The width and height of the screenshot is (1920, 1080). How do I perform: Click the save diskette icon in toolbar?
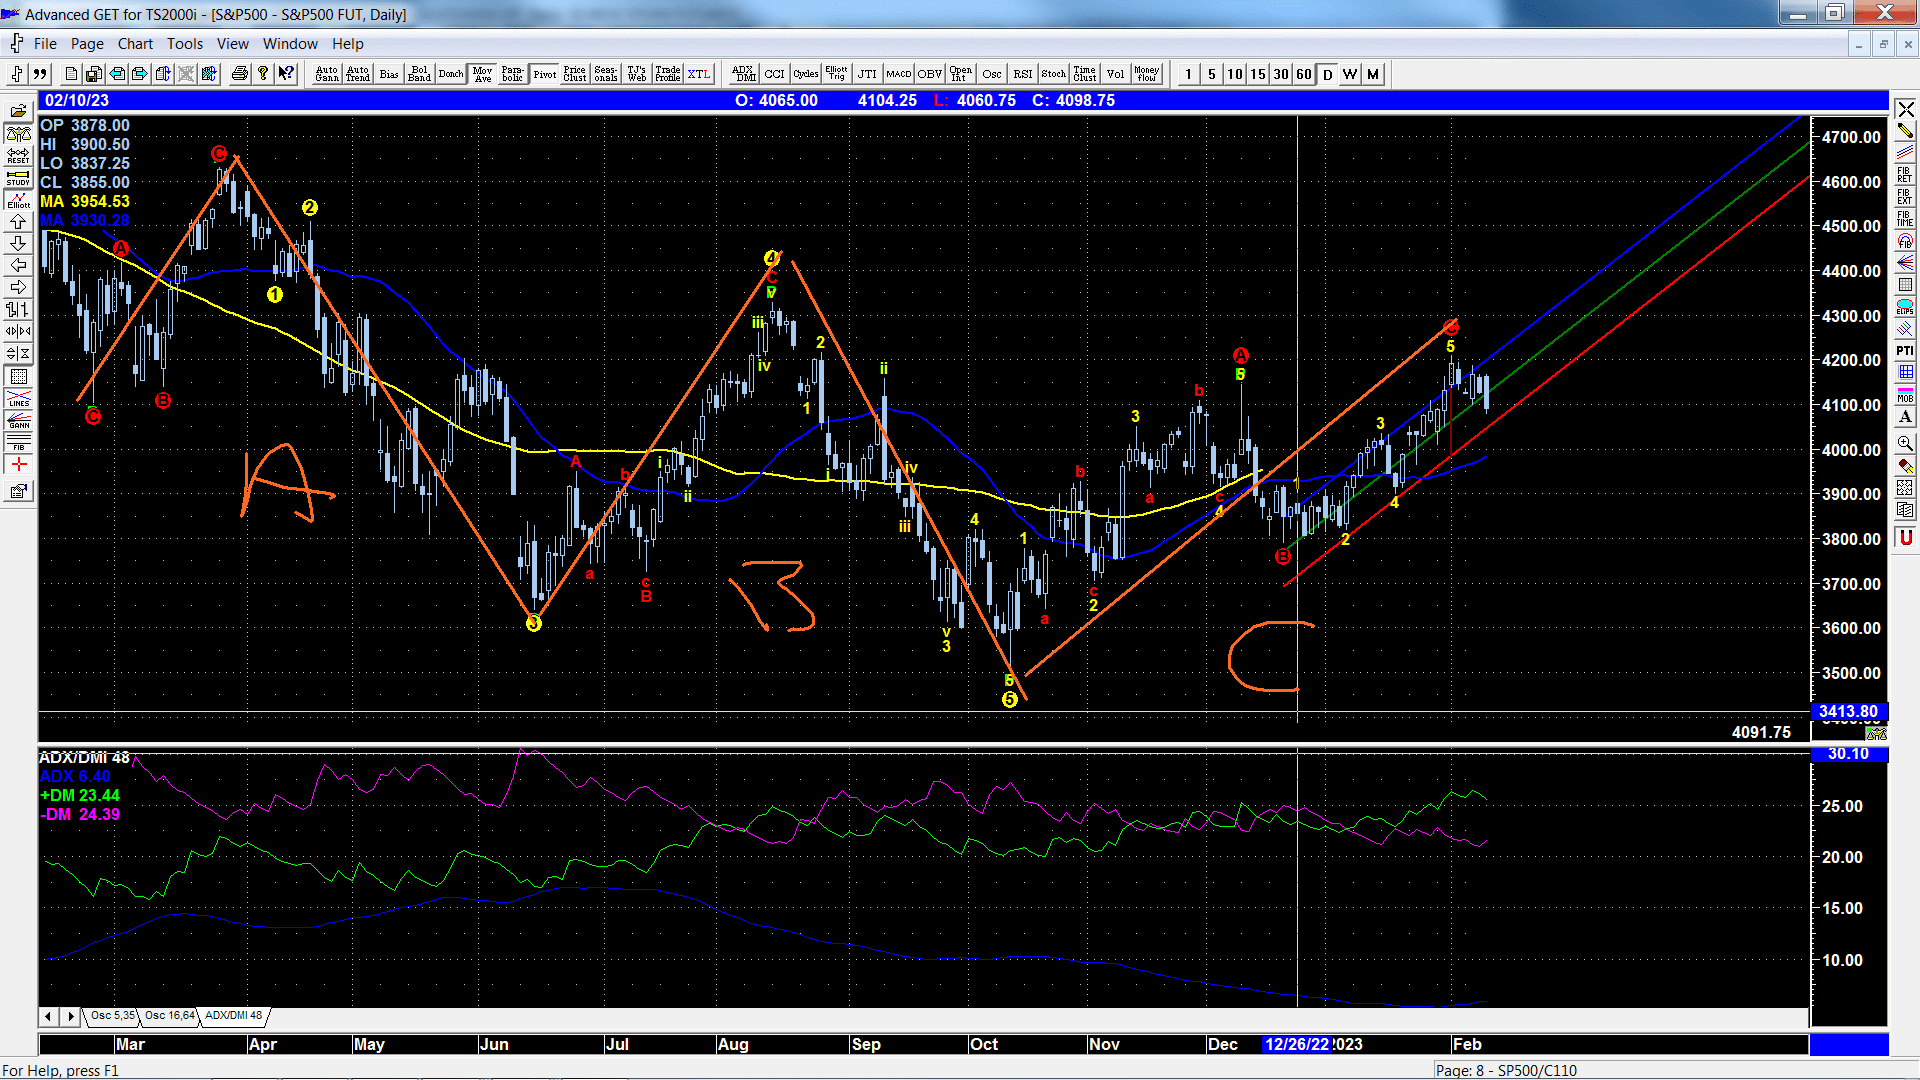click(93, 74)
